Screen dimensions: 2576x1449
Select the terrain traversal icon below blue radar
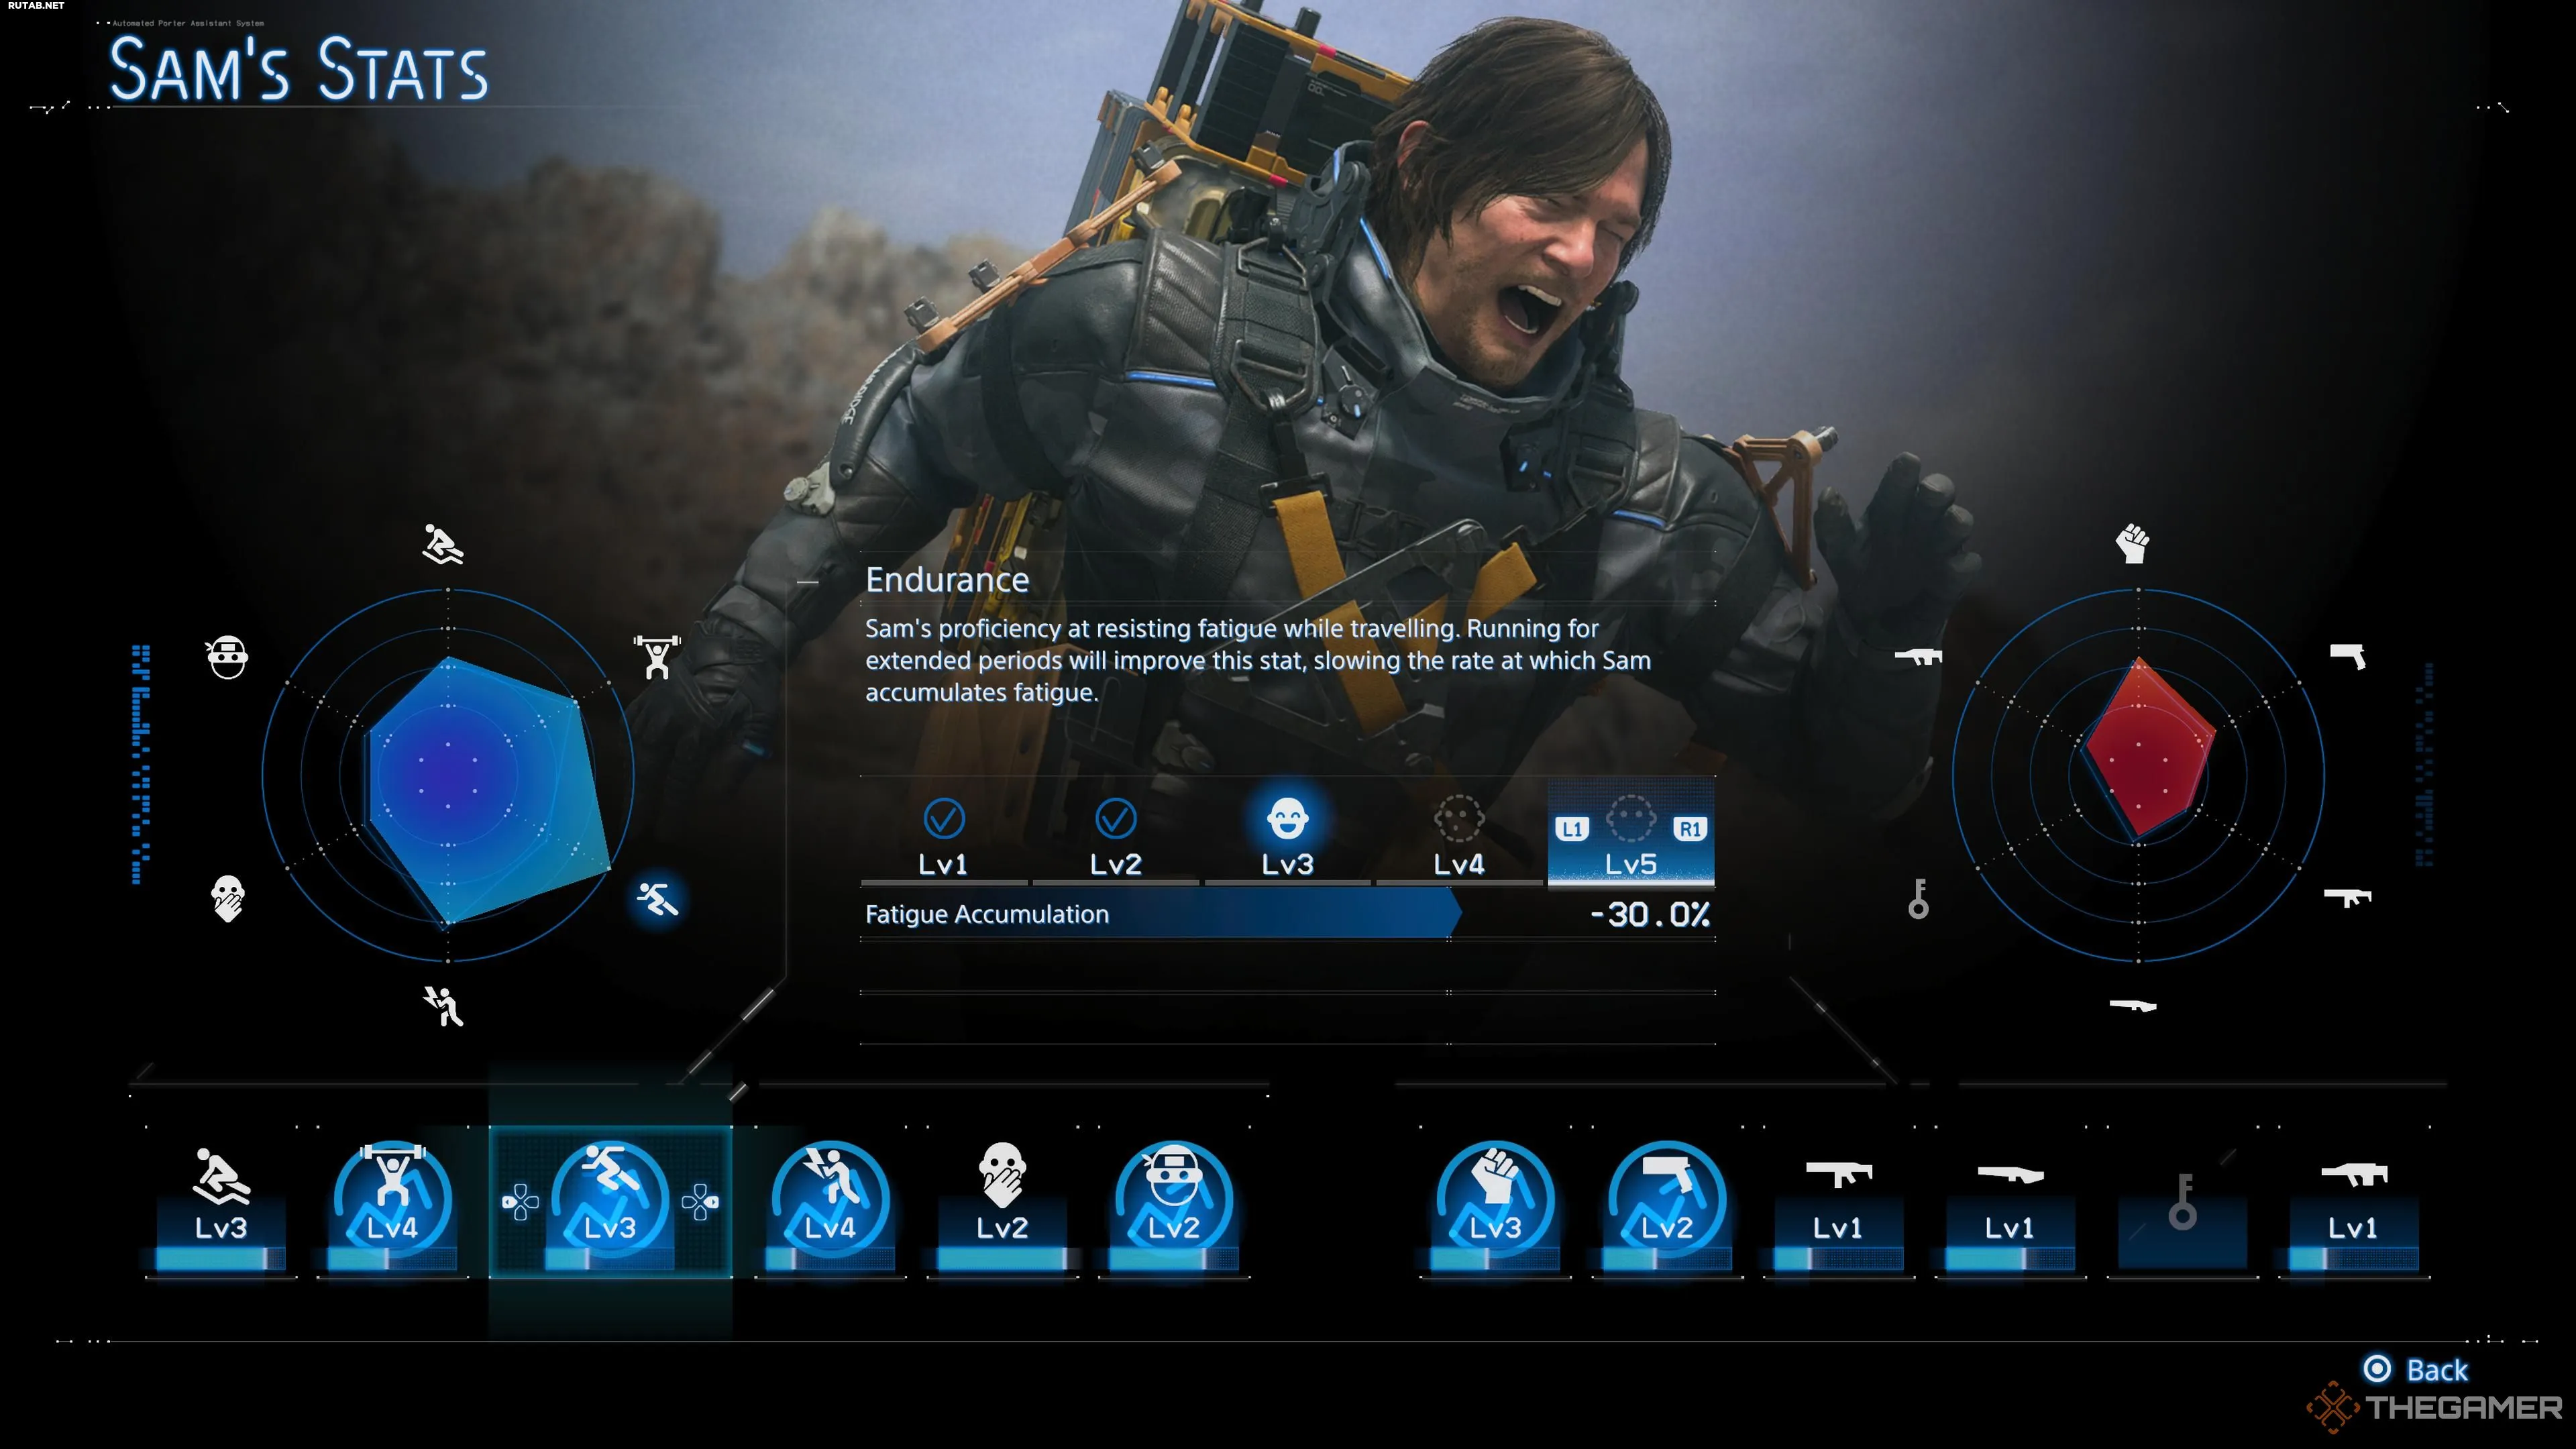point(443,1006)
